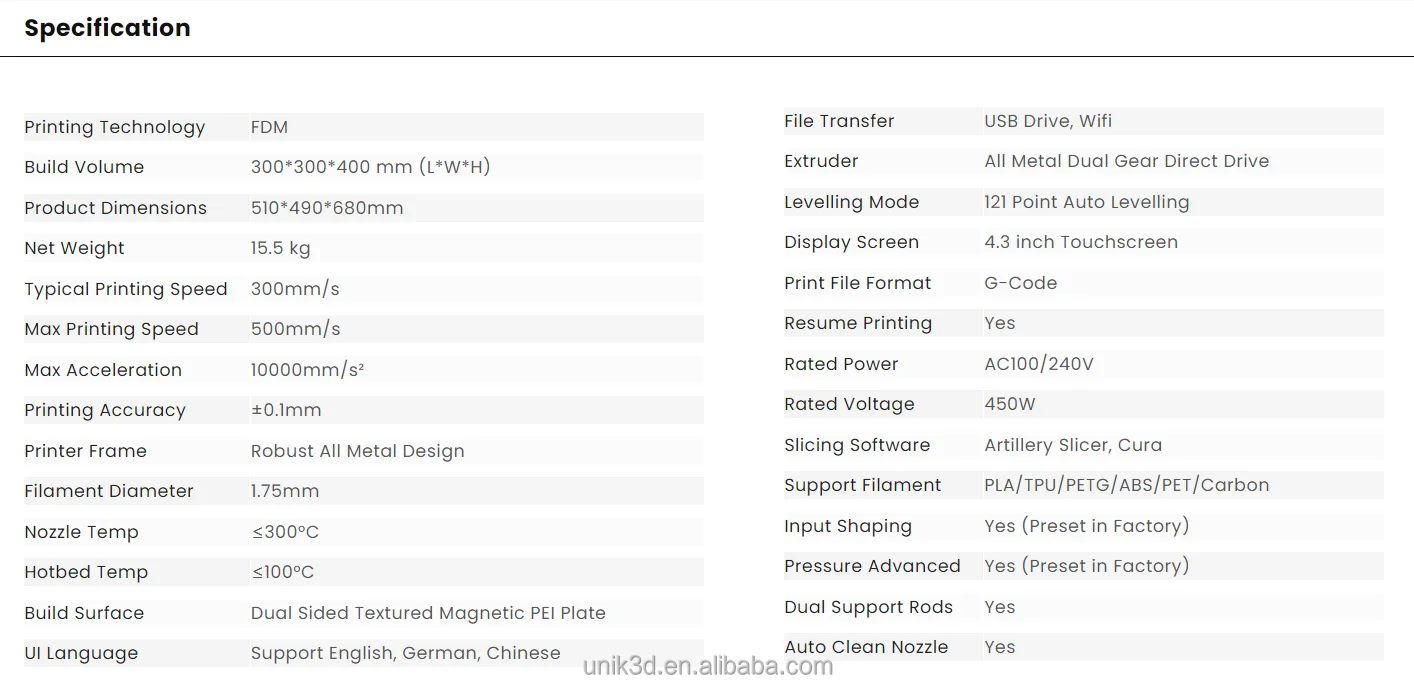Screen dimensions: 1414x684
Task: Click Dual Sided Textured Magnetic PEI Plate
Action: coord(428,613)
